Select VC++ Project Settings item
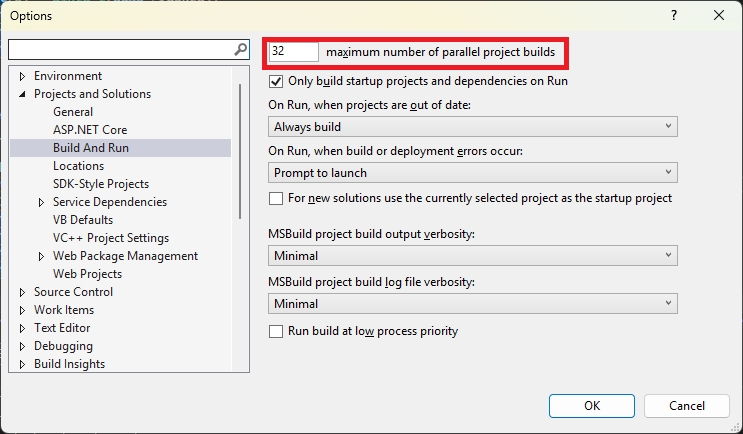This screenshot has height=434, width=743. (111, 238)
